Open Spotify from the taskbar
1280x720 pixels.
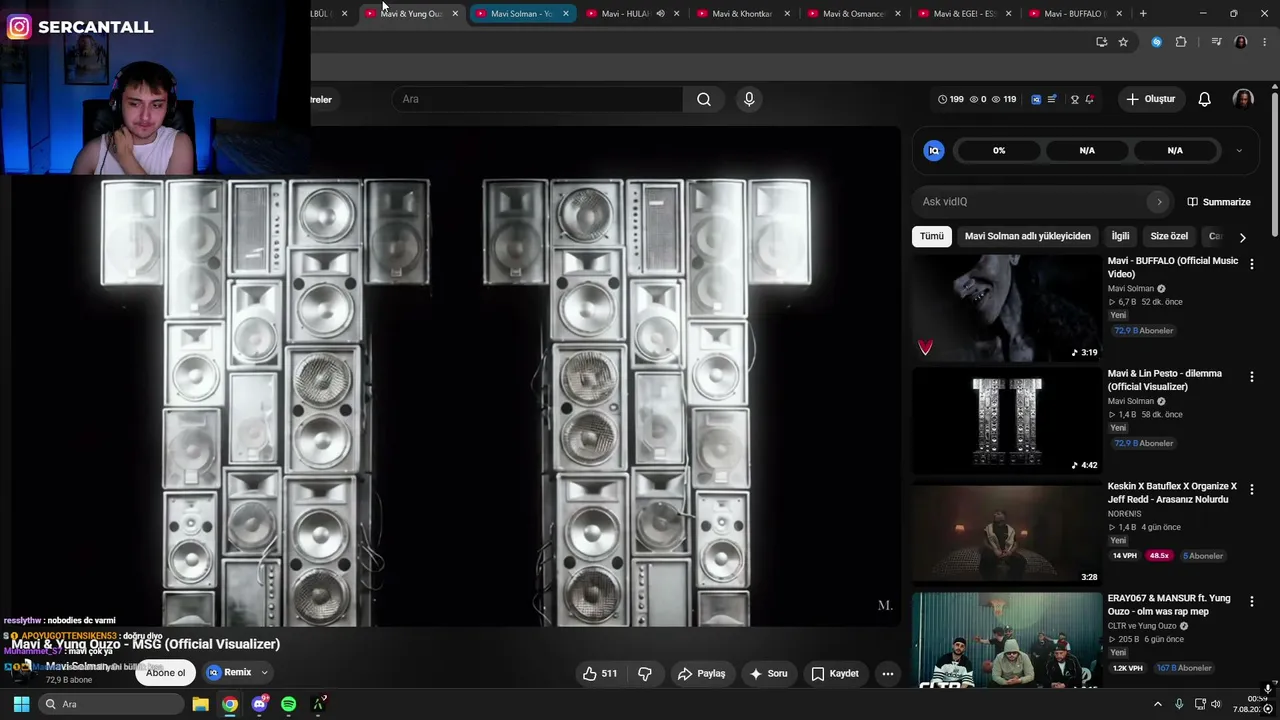click(x=288, y=704)
